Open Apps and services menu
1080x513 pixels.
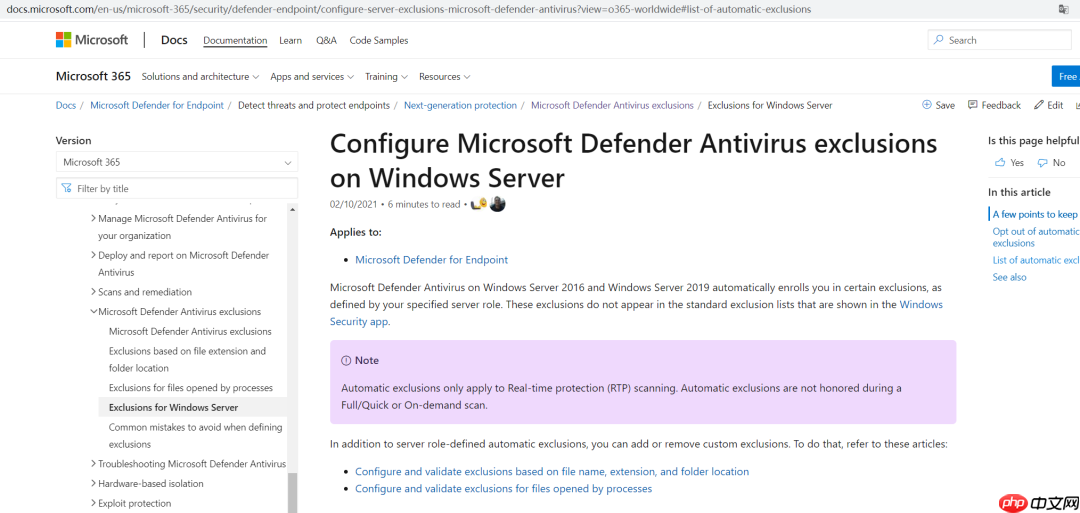tap(312, 76)
